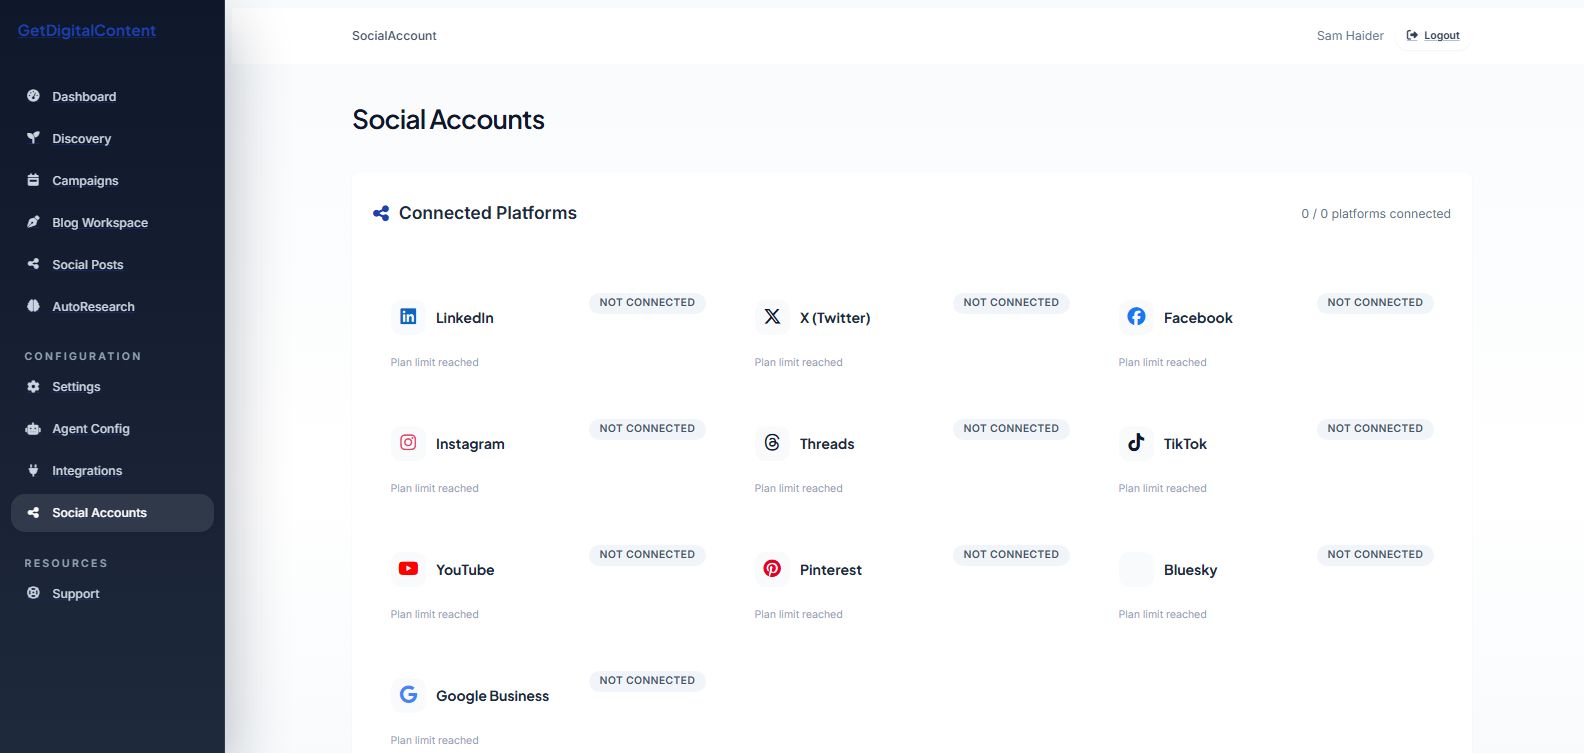Click Google Business's NOT CONNECTED badge
This screenshot has width=1584, height=753.
click(647, 680)
